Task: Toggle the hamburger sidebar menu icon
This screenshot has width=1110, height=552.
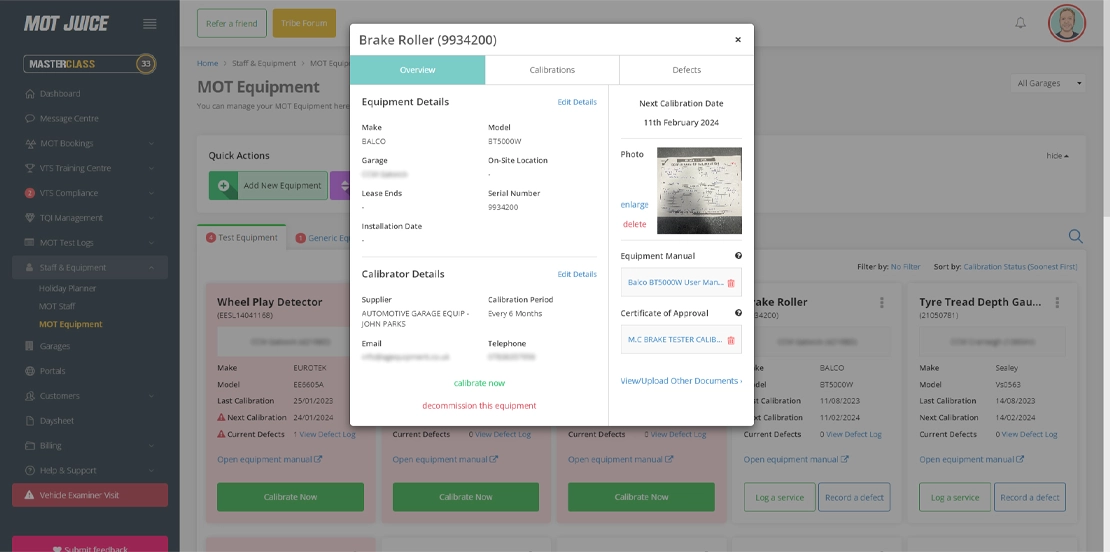Action: tap(149, 23)
